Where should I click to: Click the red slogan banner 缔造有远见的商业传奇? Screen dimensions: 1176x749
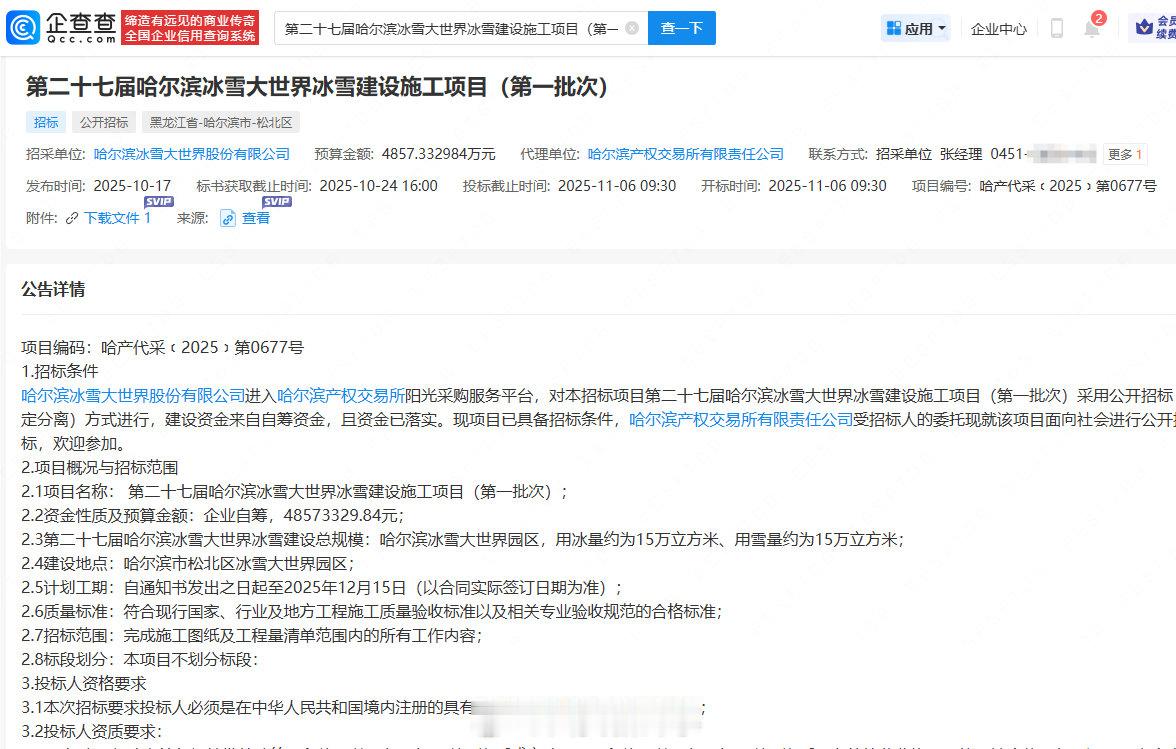(190, 28)
